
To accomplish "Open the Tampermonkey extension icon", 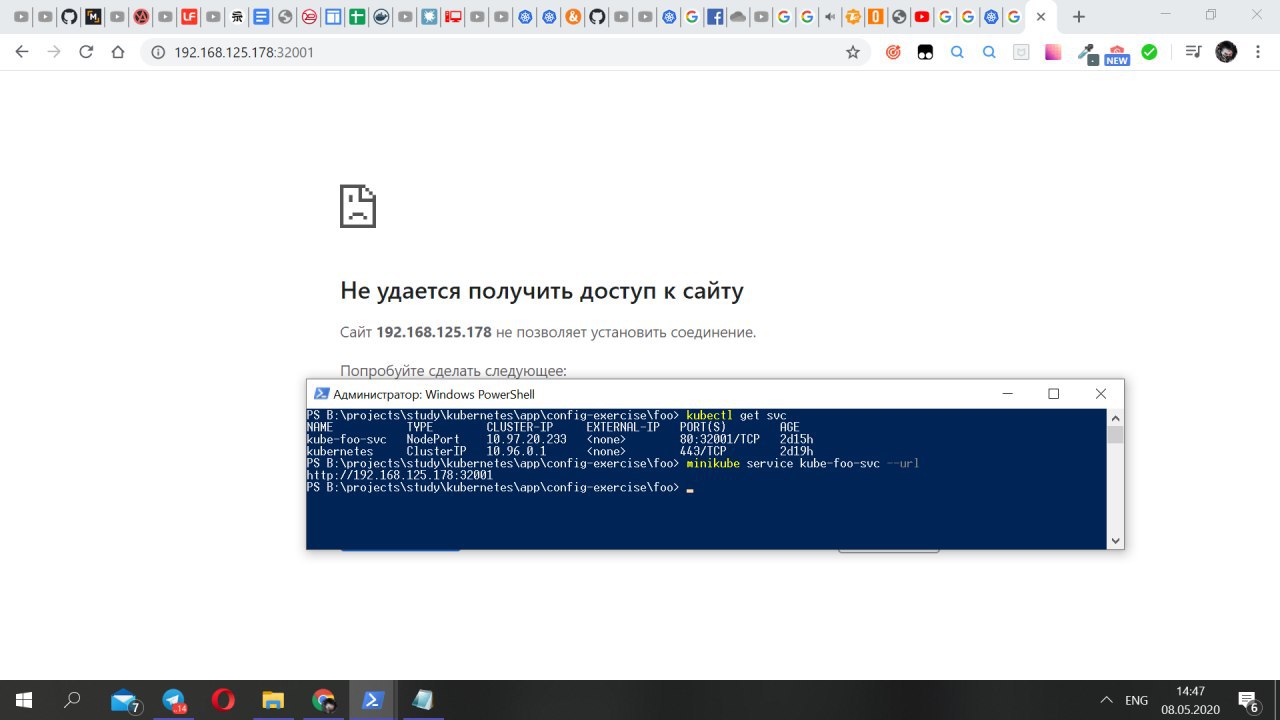I will (926, 52).
